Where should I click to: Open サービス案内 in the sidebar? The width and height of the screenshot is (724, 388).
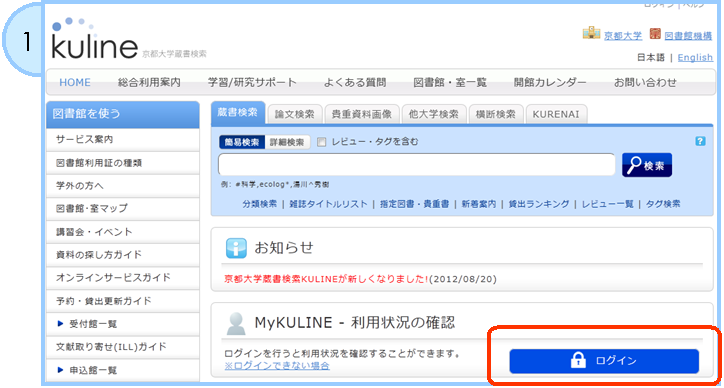[x=123, y=139]
